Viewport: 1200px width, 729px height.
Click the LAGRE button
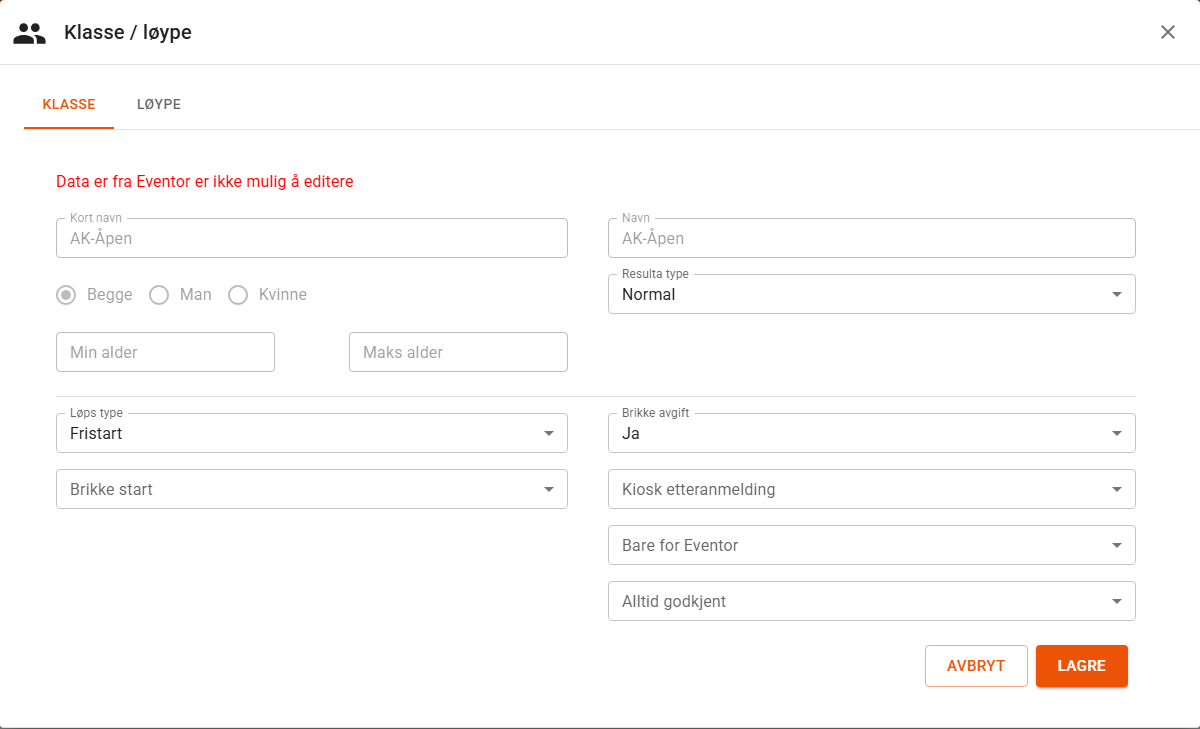tap(1082, 666)
